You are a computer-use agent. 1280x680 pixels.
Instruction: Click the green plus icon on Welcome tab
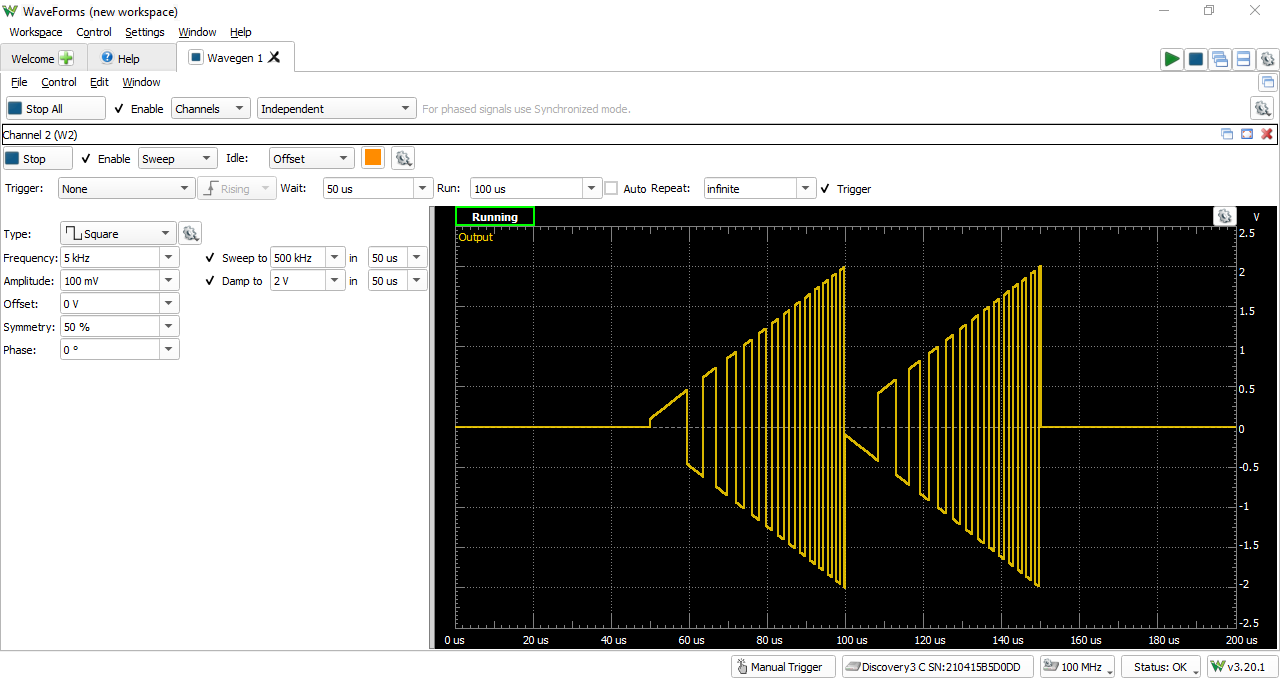point(66,58)
